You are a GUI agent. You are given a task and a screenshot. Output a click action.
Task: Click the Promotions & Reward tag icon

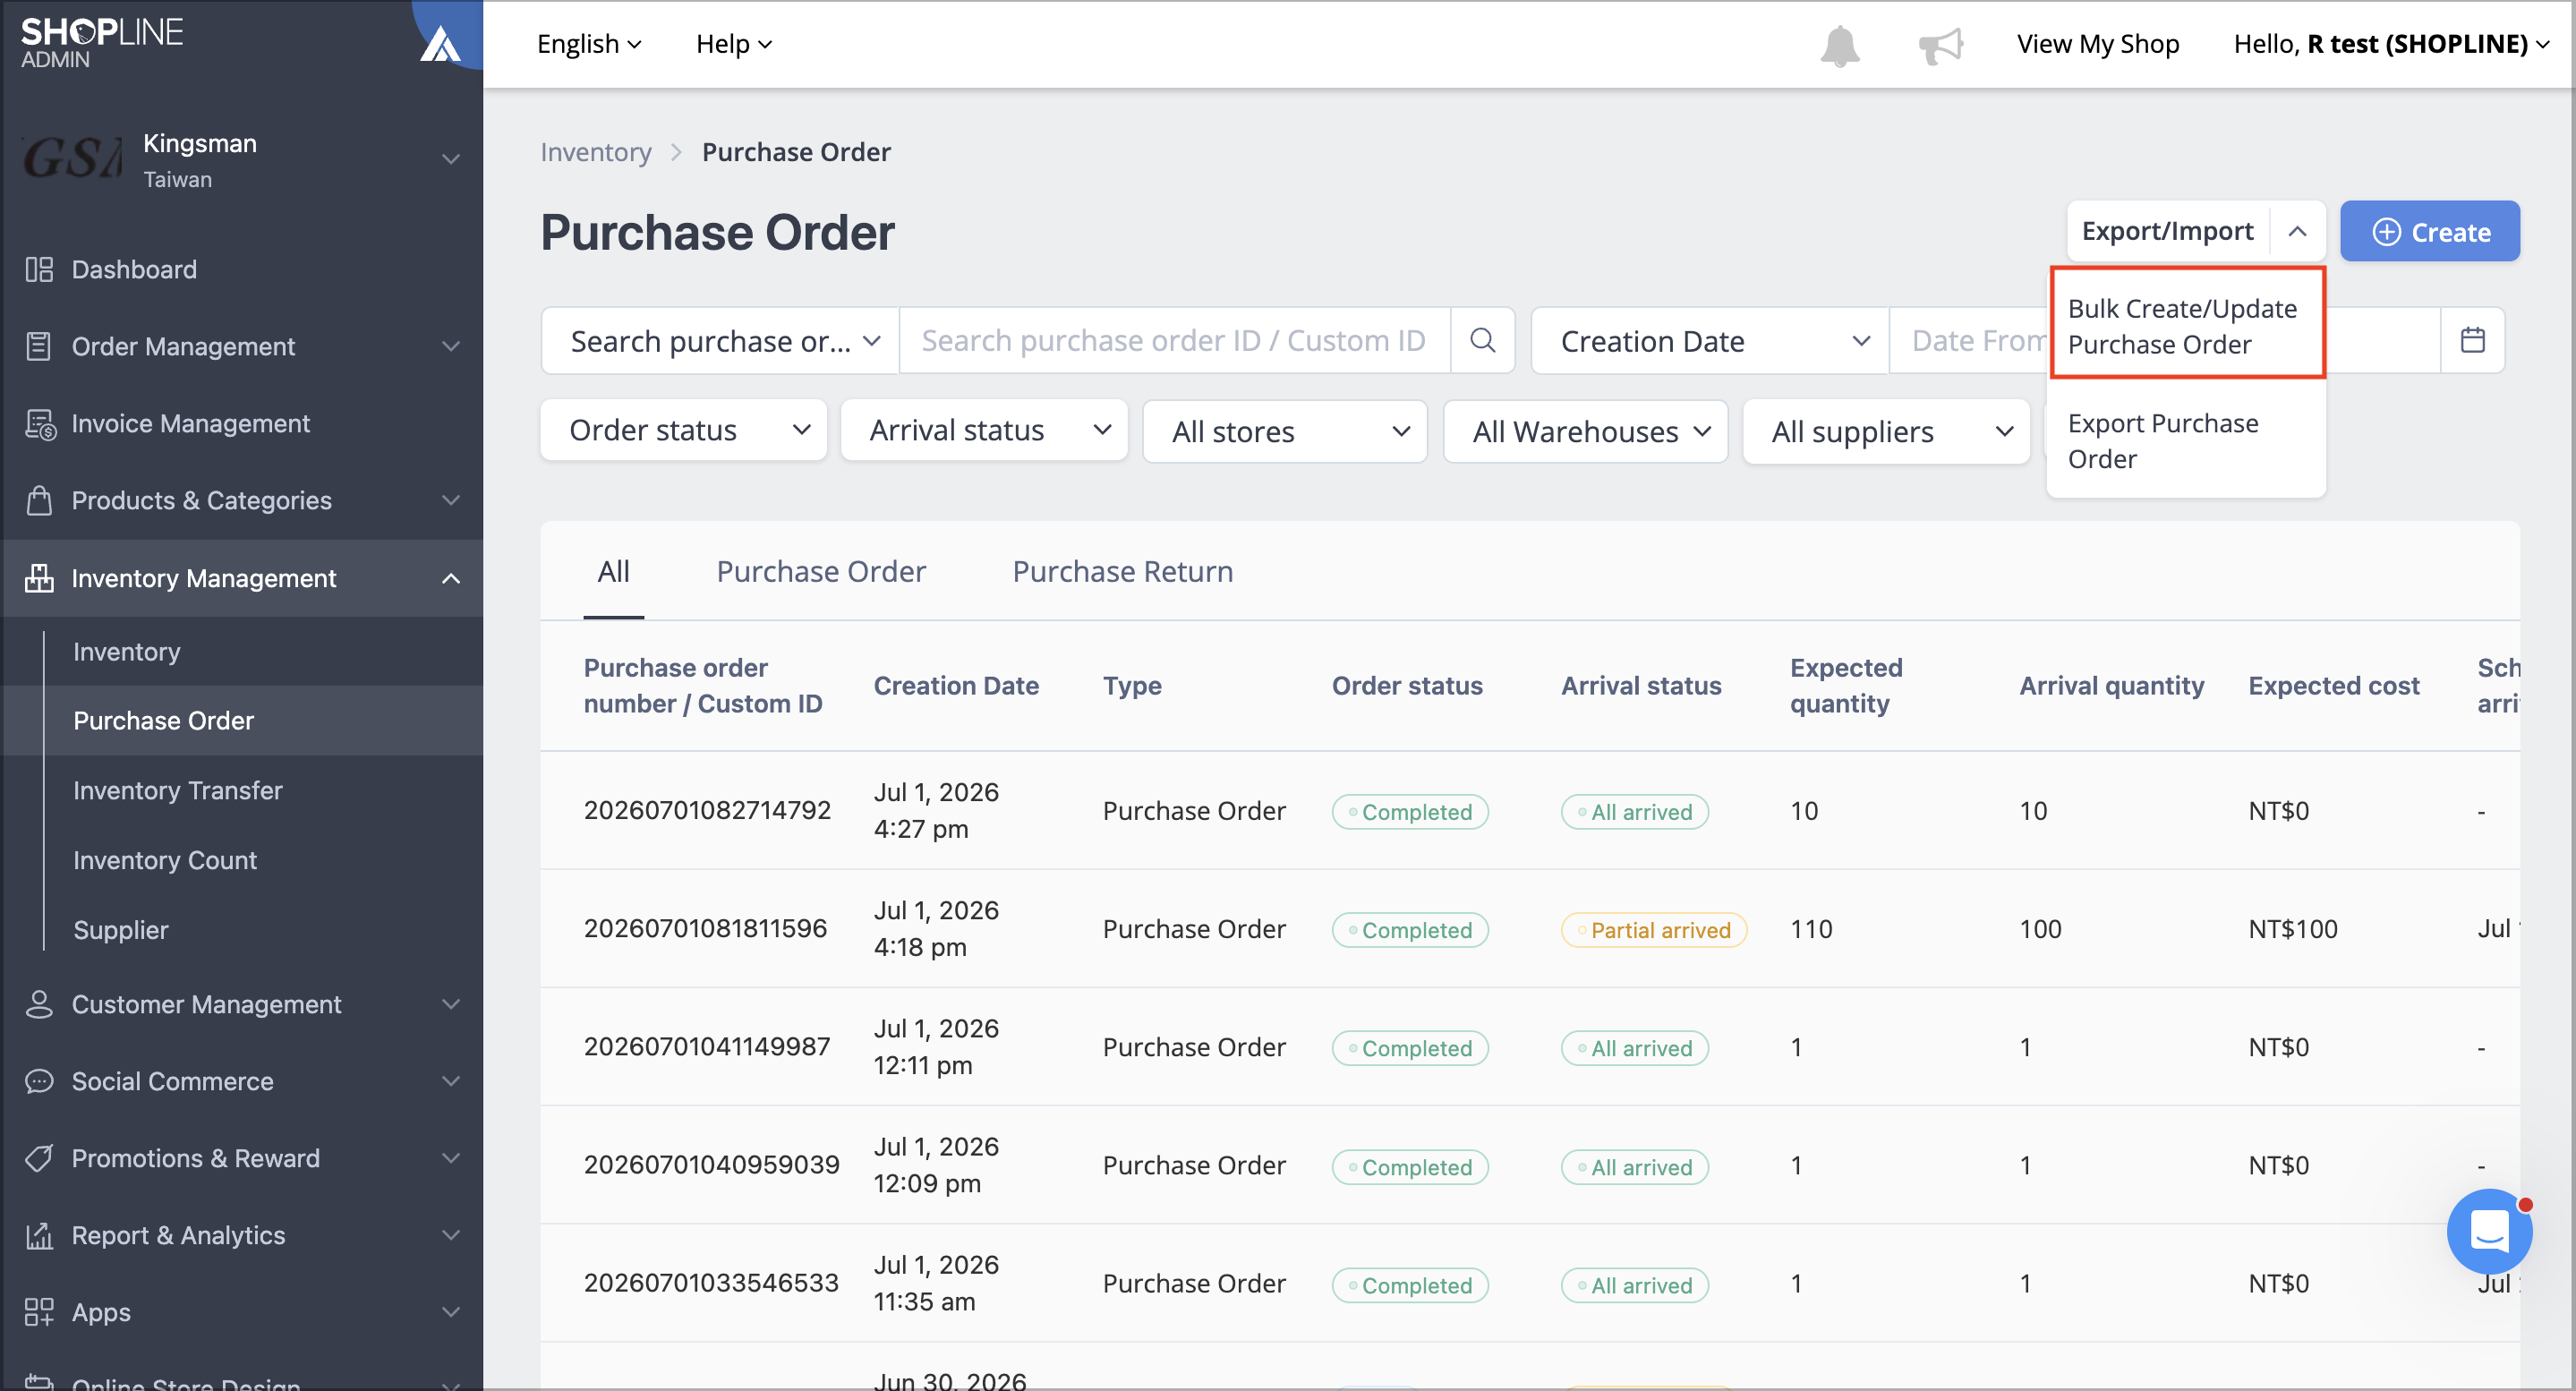point(39,1158)
